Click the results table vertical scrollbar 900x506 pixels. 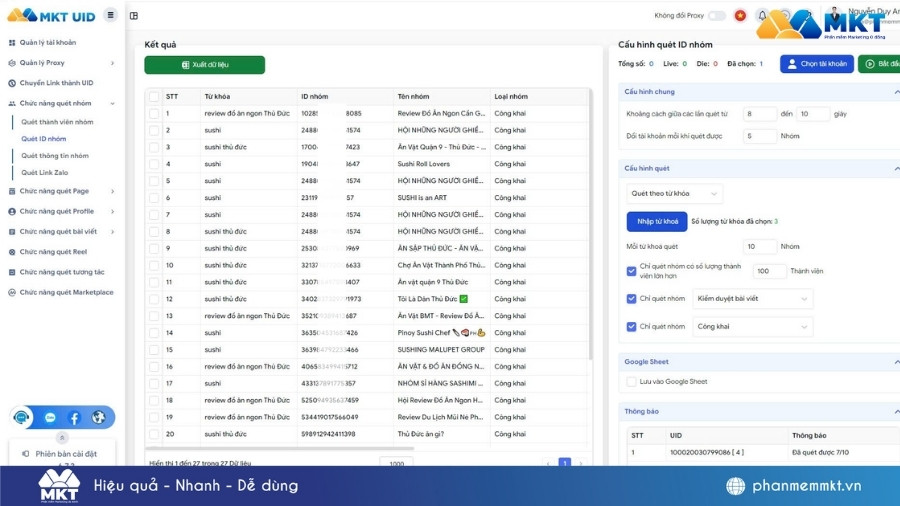coord(590,224)
